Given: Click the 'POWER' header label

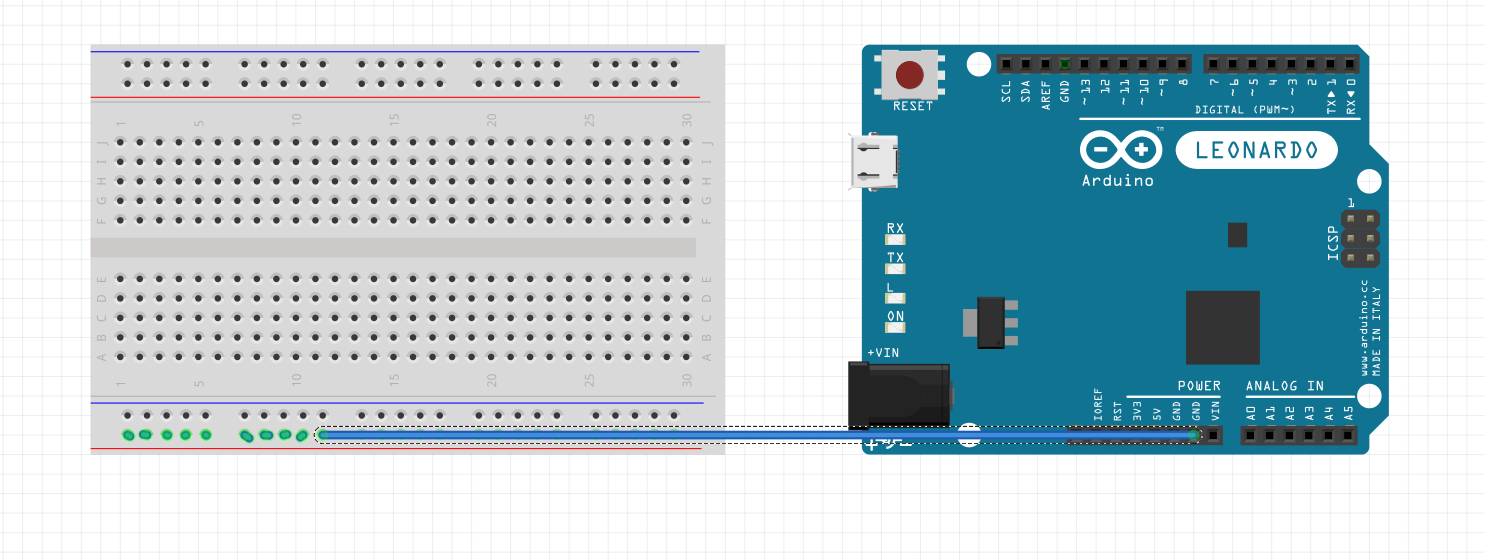Looking at the screenshot, I should (x=1199, y=386).
